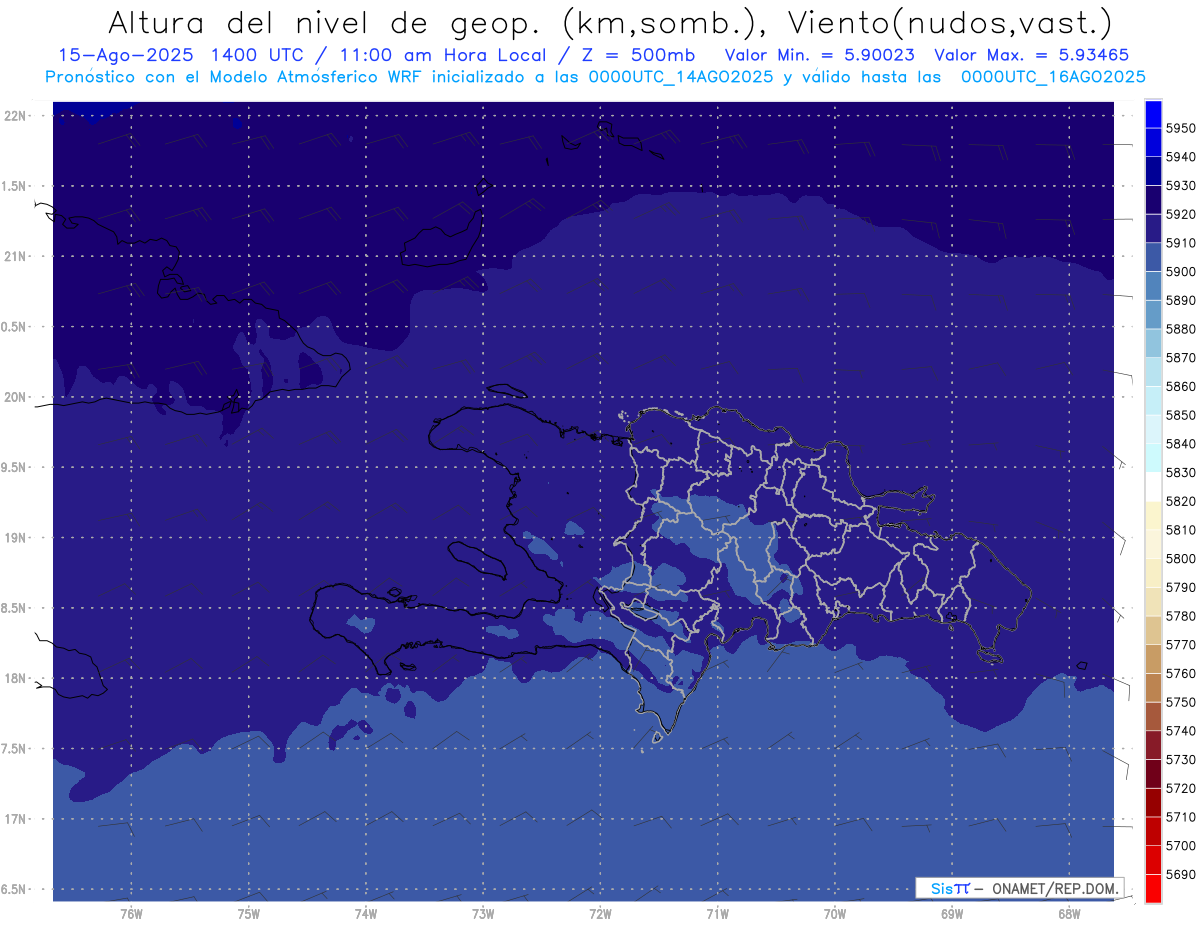Click the '0.5N' latitude axis label
This screenshot has height=927, width=1200.
coord(14,327)
